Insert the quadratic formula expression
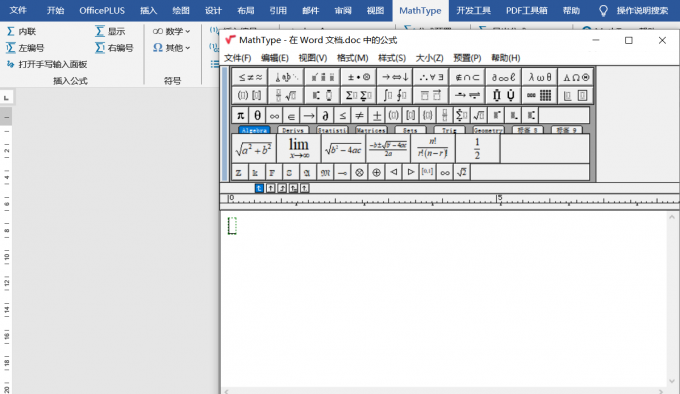This screenshot has height=394, width=680. click(388, 148)
